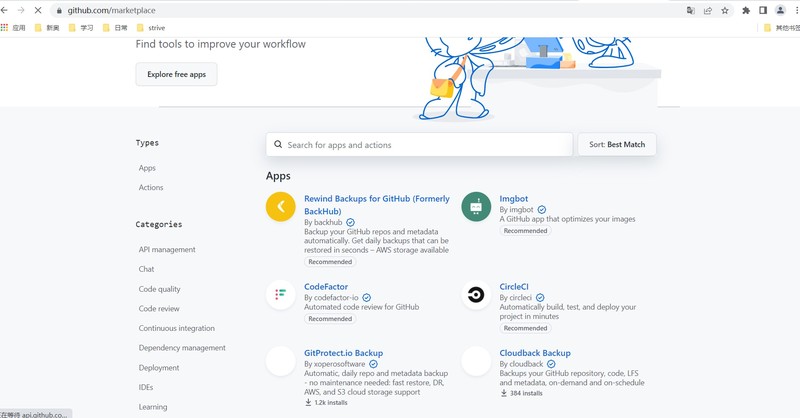Viewport: 800px width, 418px height.
Task: Select the Deployment category
Action: 159,367
